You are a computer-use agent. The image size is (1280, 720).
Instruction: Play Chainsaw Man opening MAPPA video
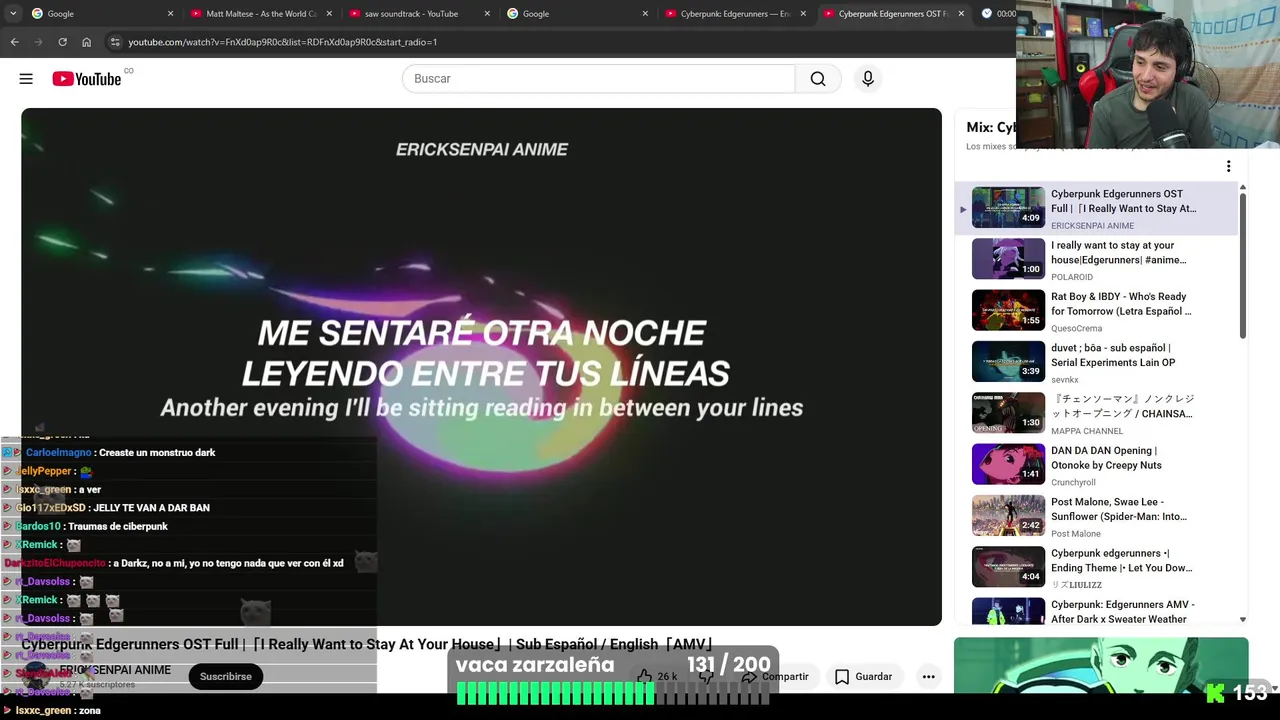1095,414
